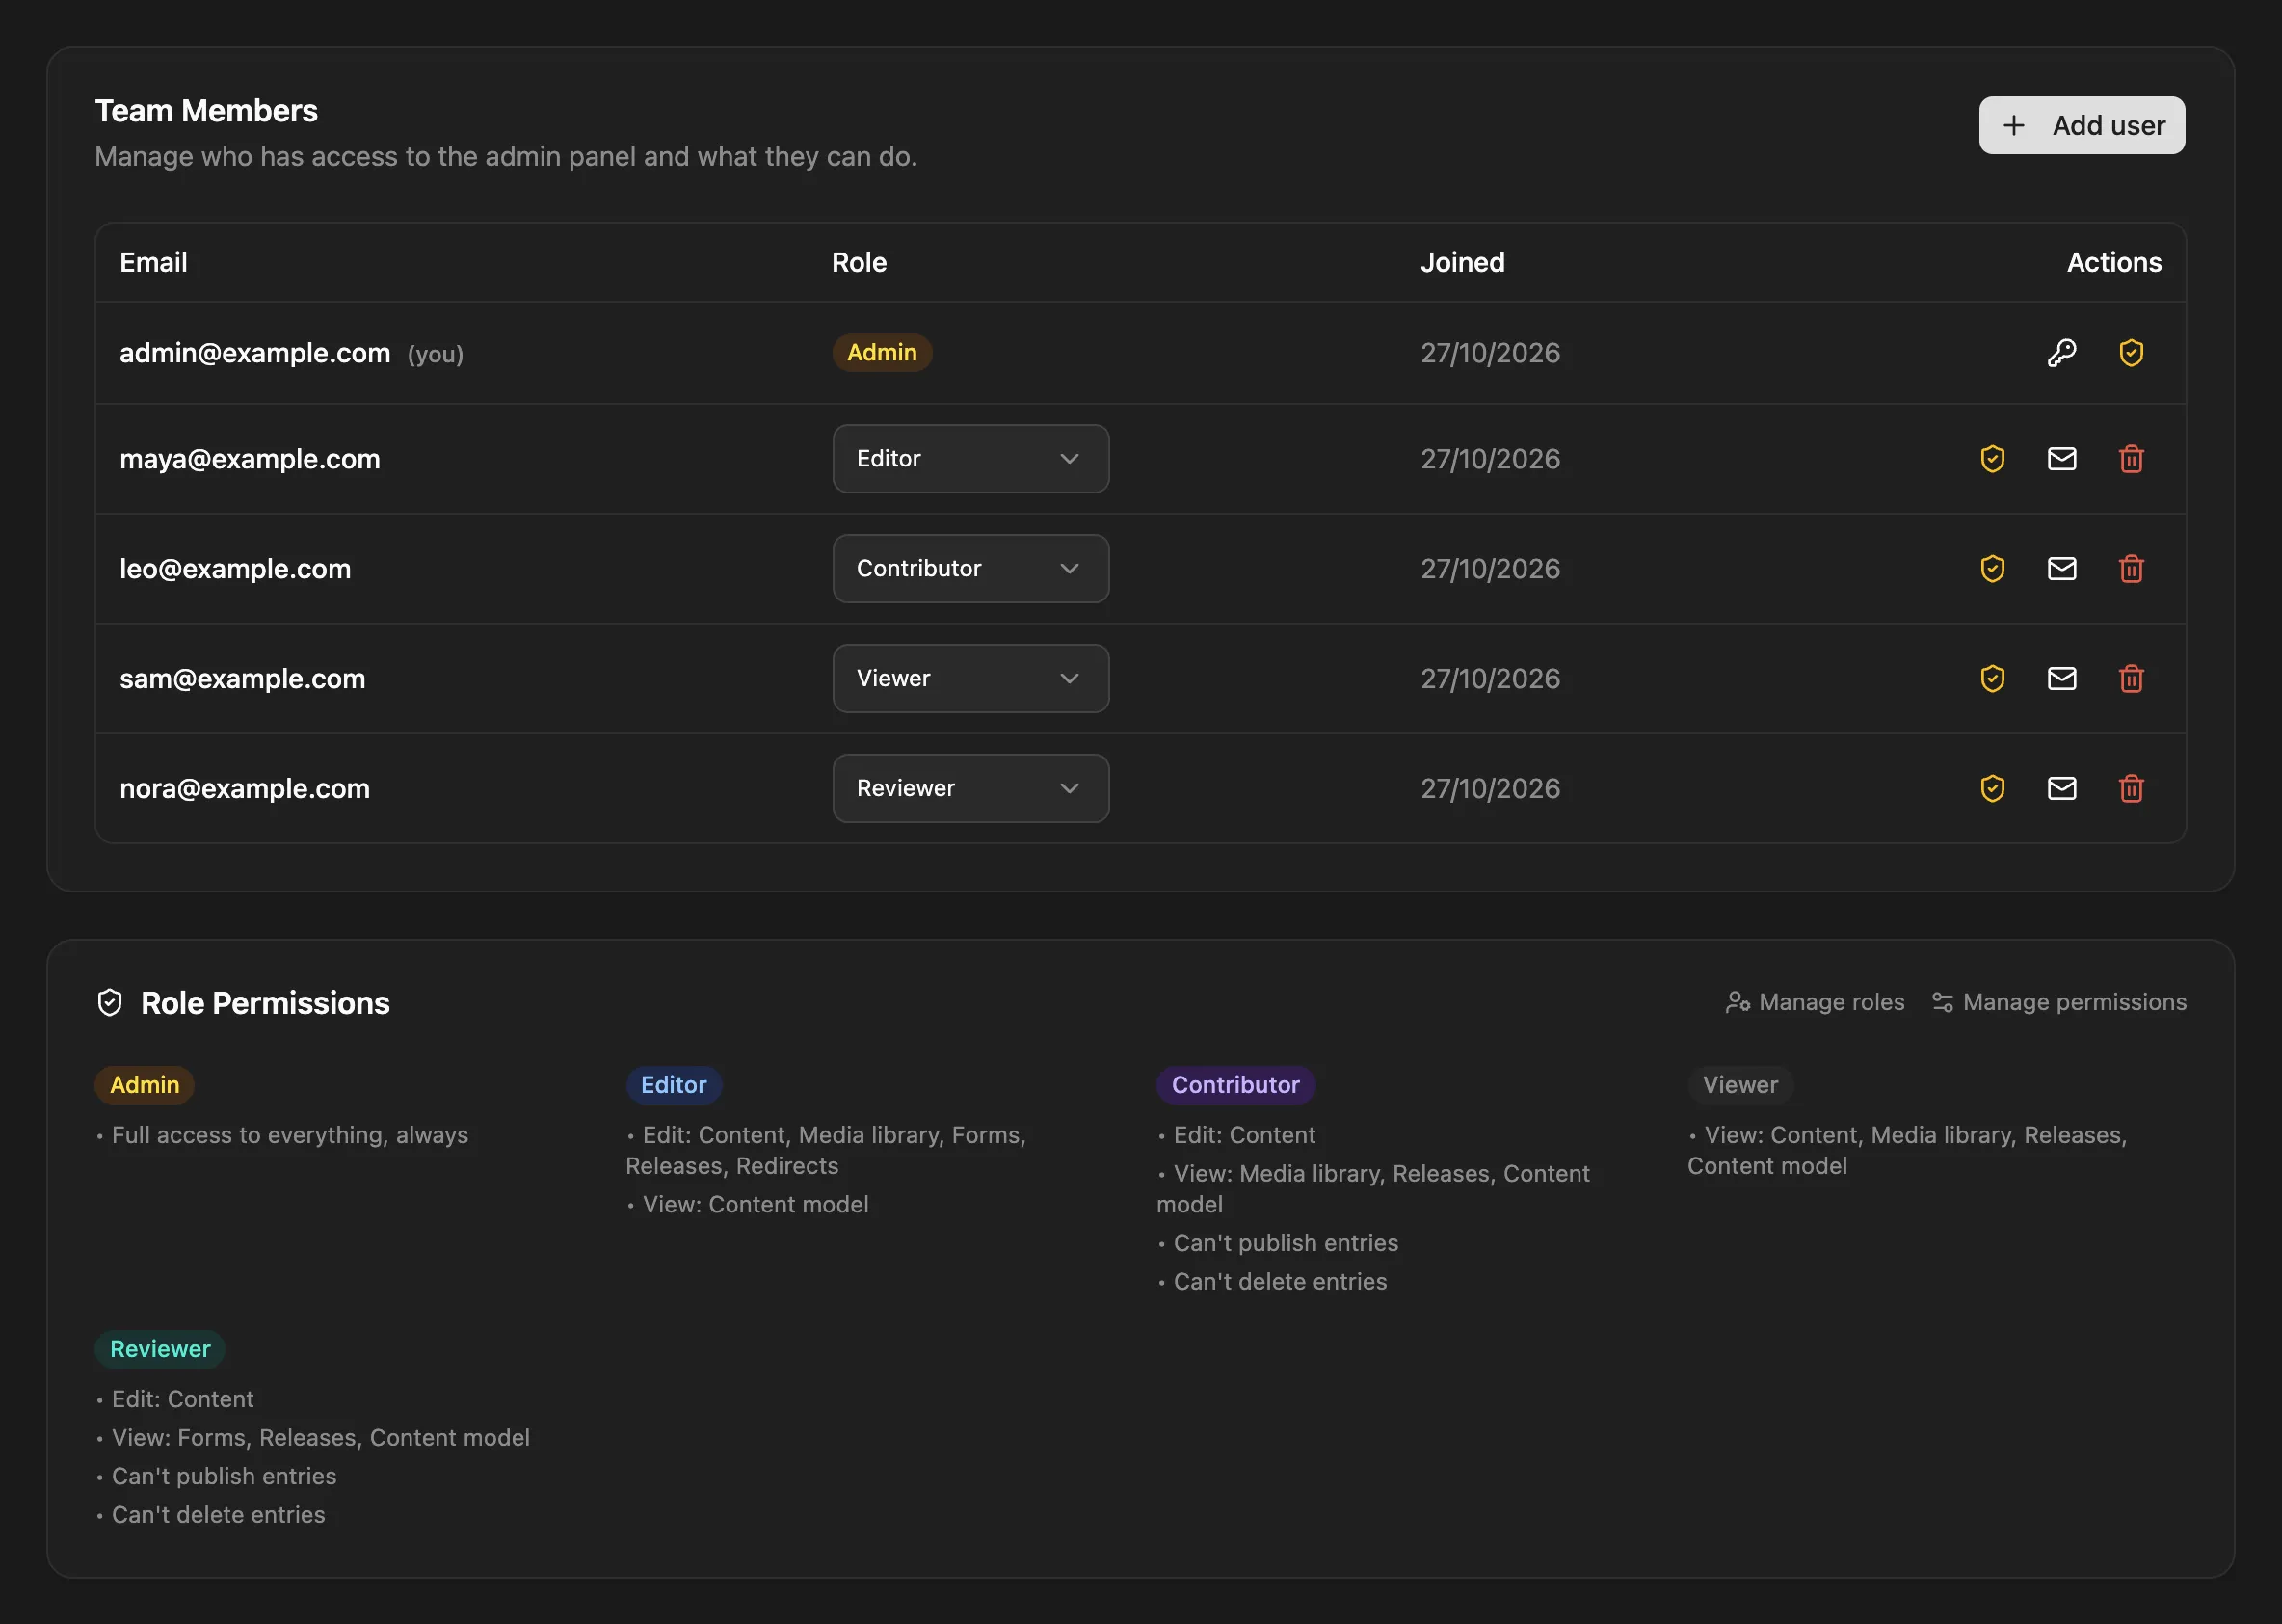This screenshot has height=1624, width=2282.
Task: Click the Add user button
Action: click(x=2081, y=125)
